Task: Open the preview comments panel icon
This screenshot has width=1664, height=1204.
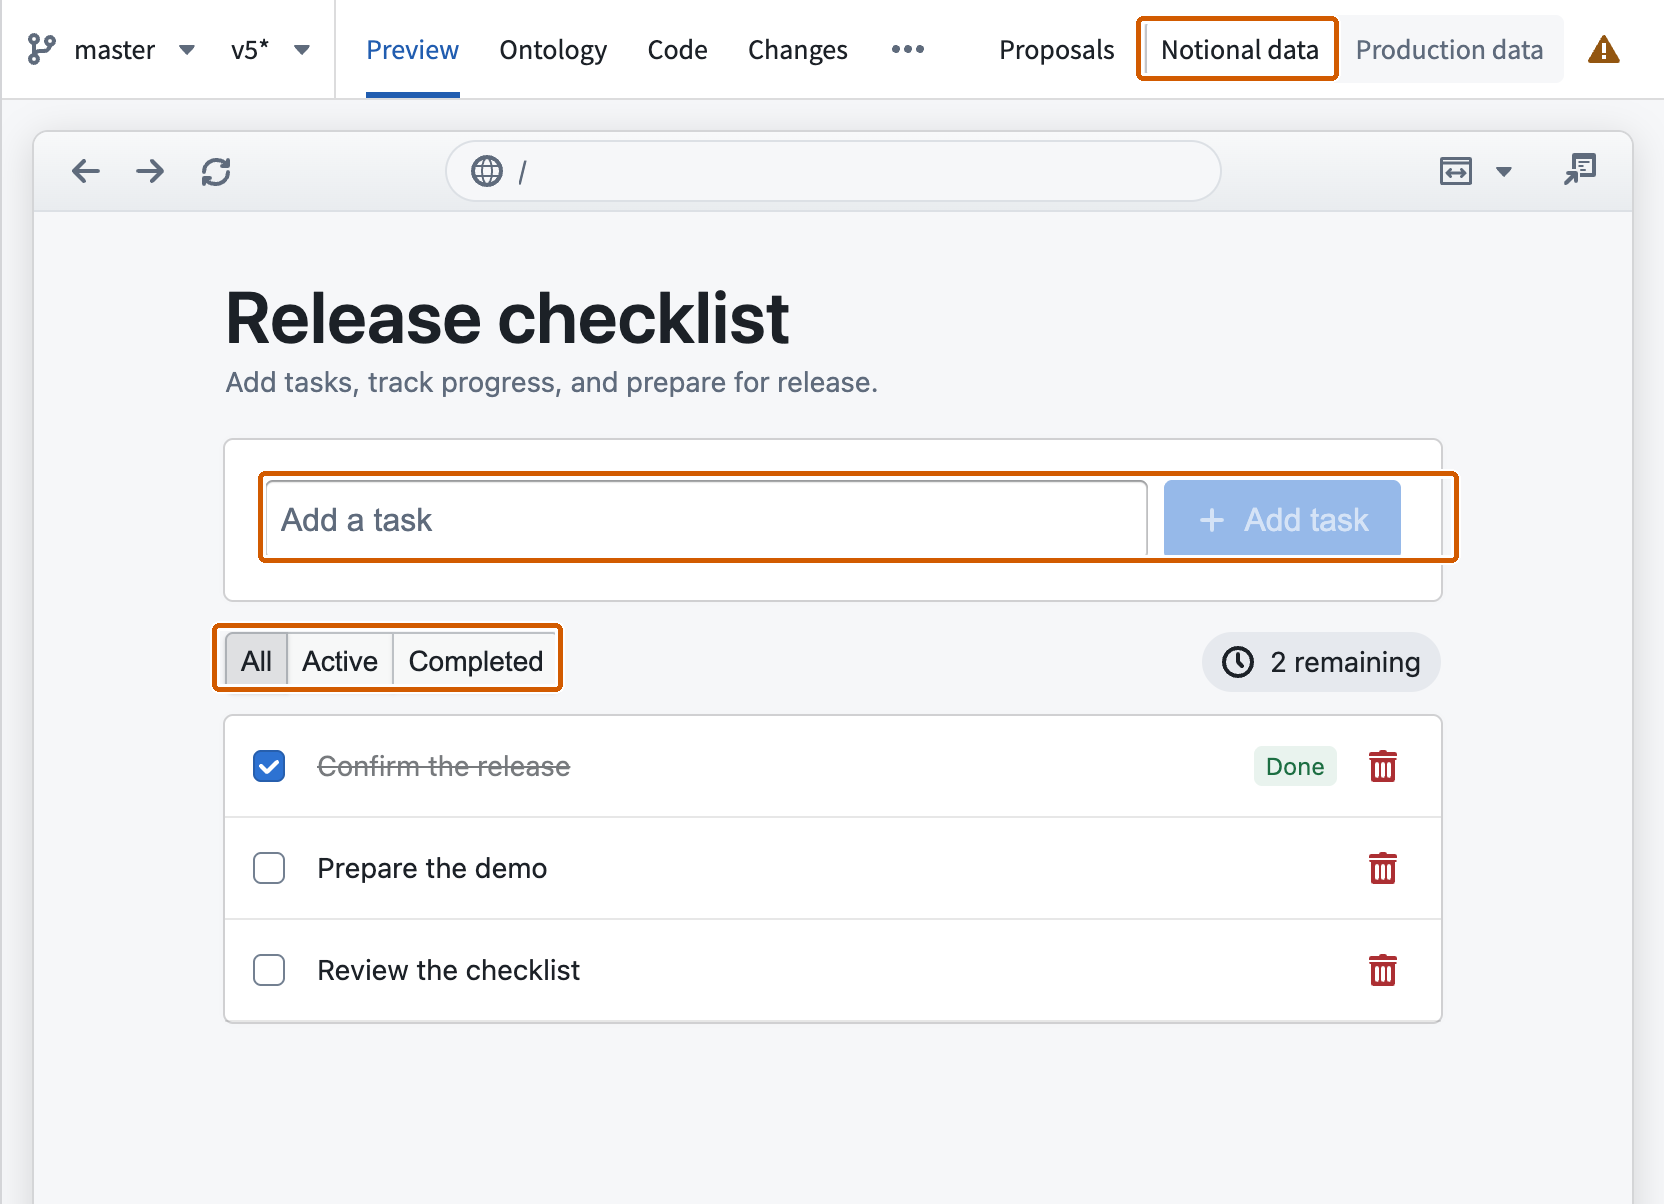Action: tap(1580, 169)
